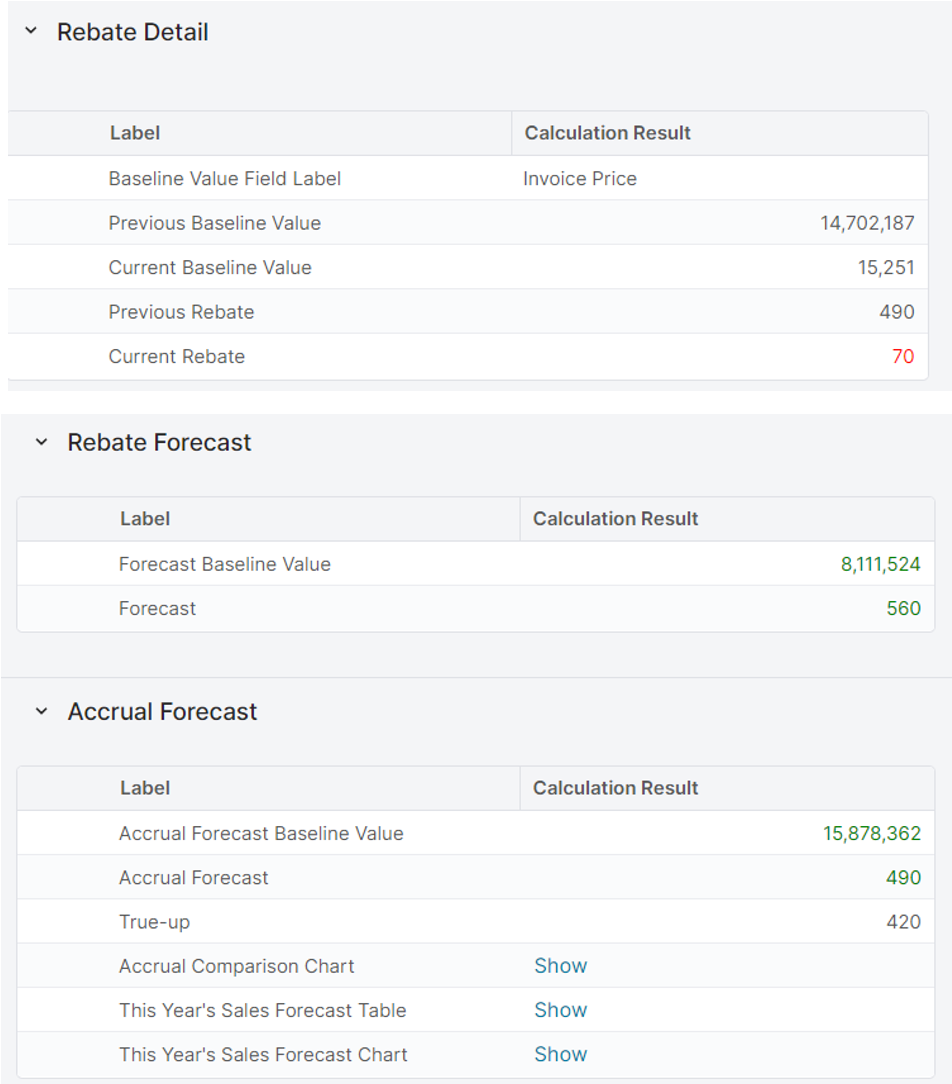Click the Invoice Price cell

pyautogui.click(x=580, y=179)
